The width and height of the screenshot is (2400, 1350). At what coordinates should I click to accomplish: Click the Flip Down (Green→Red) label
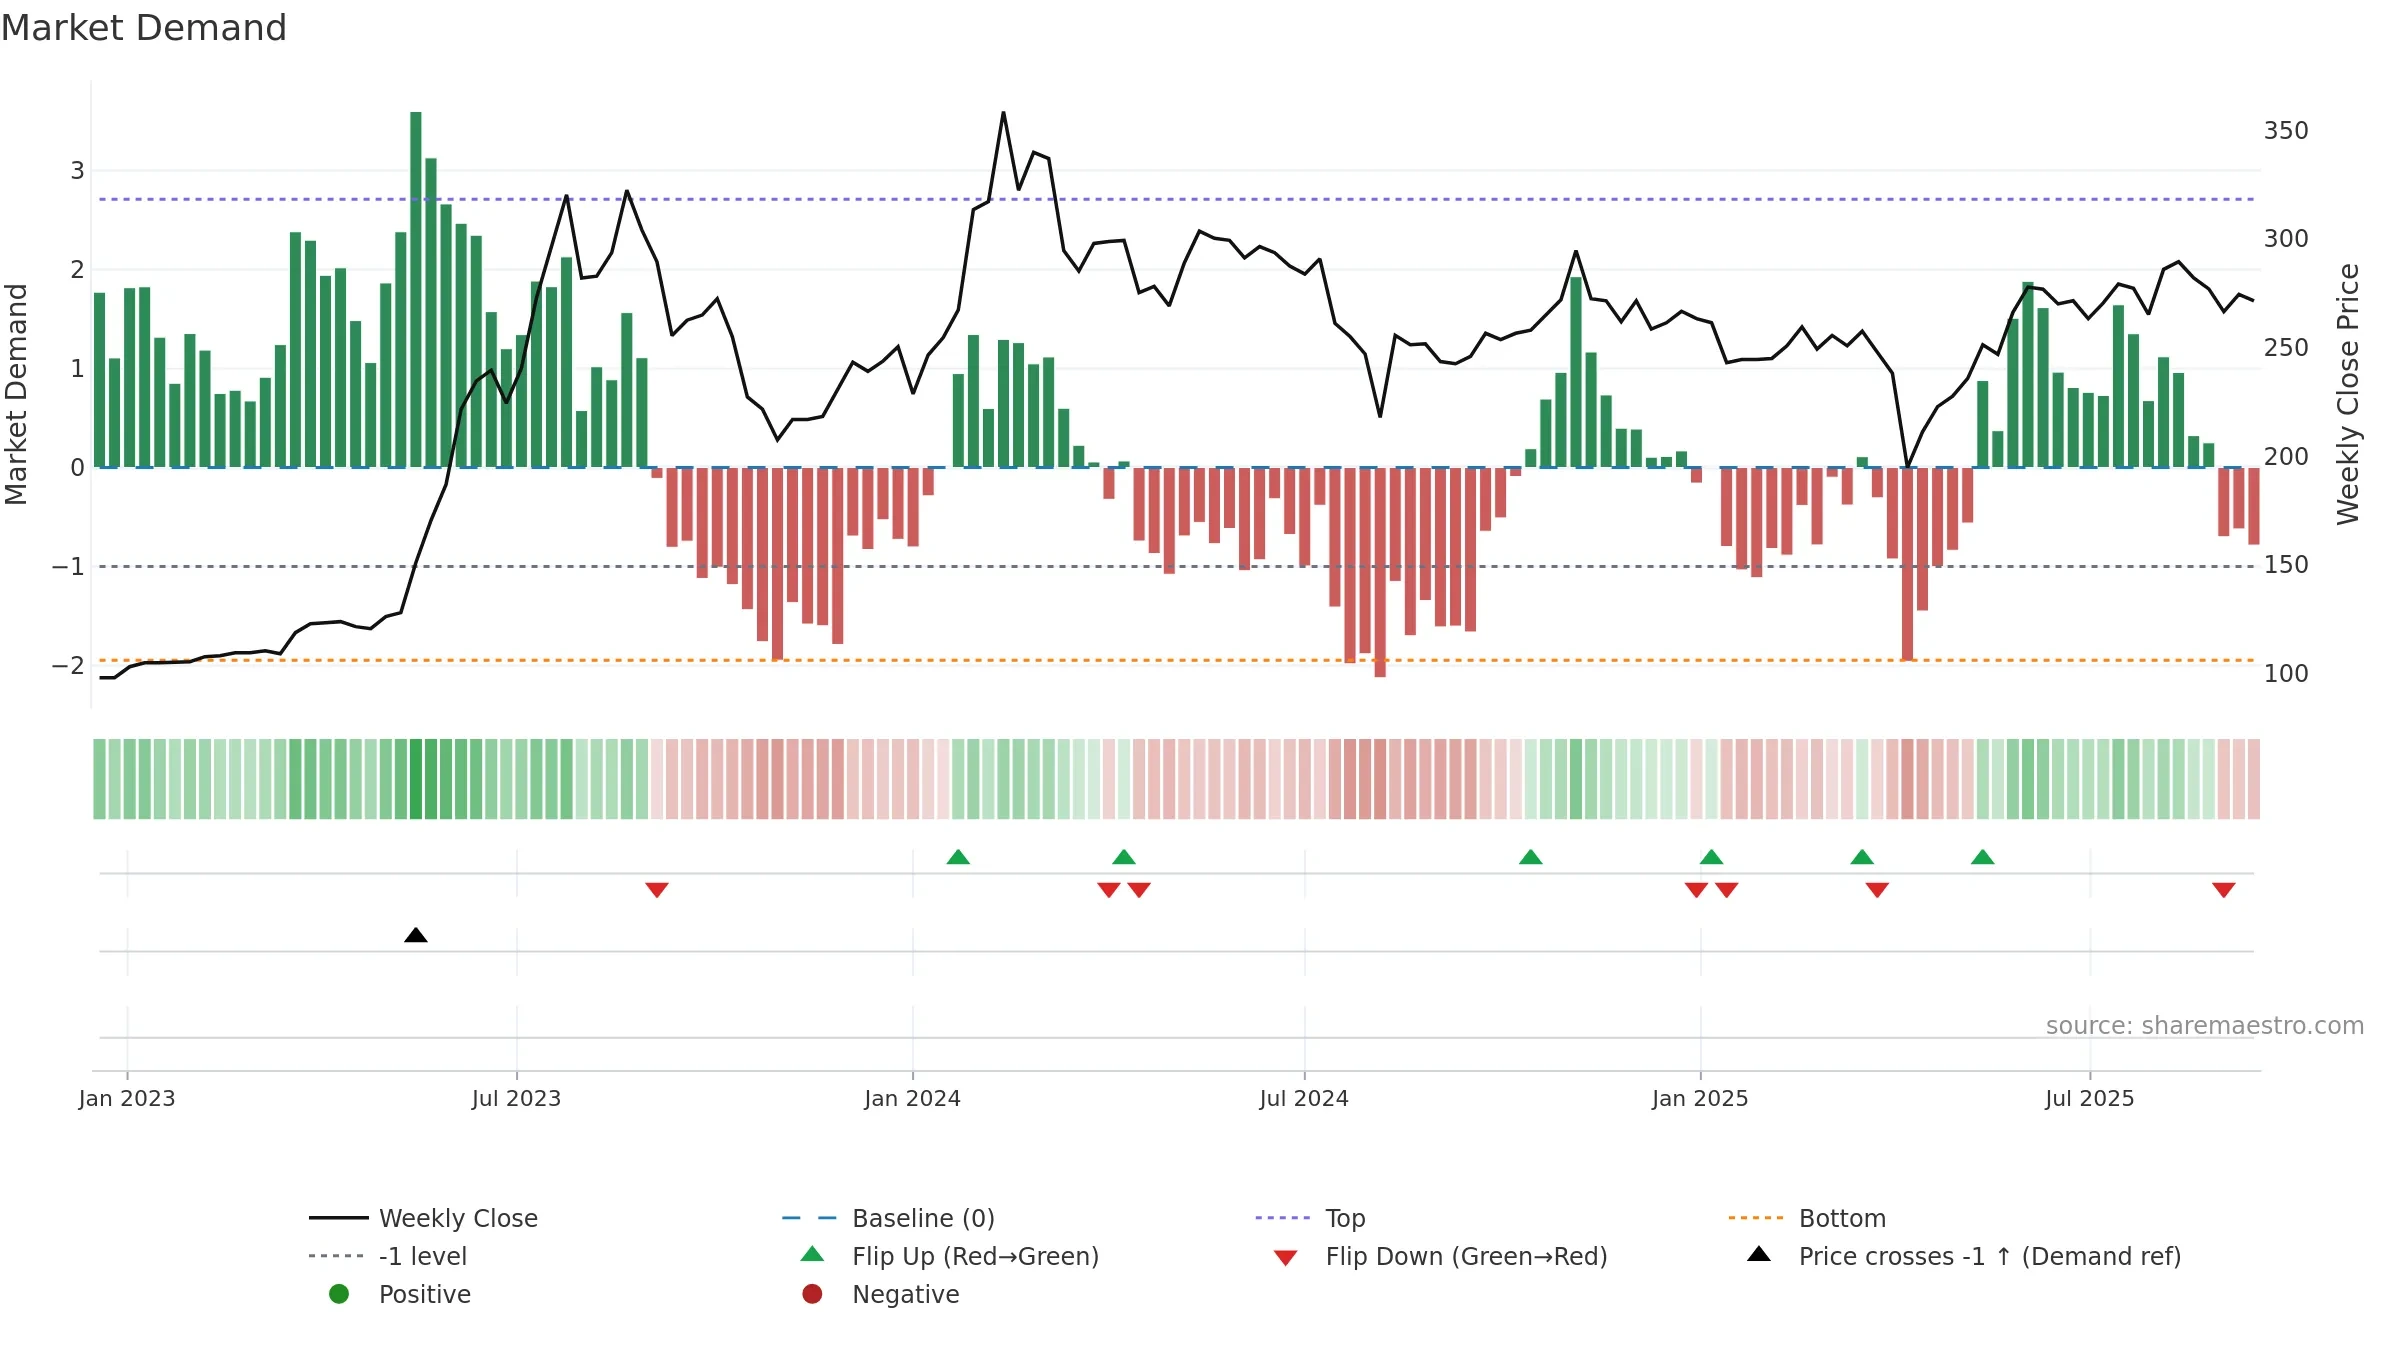coord(1466,1256)
